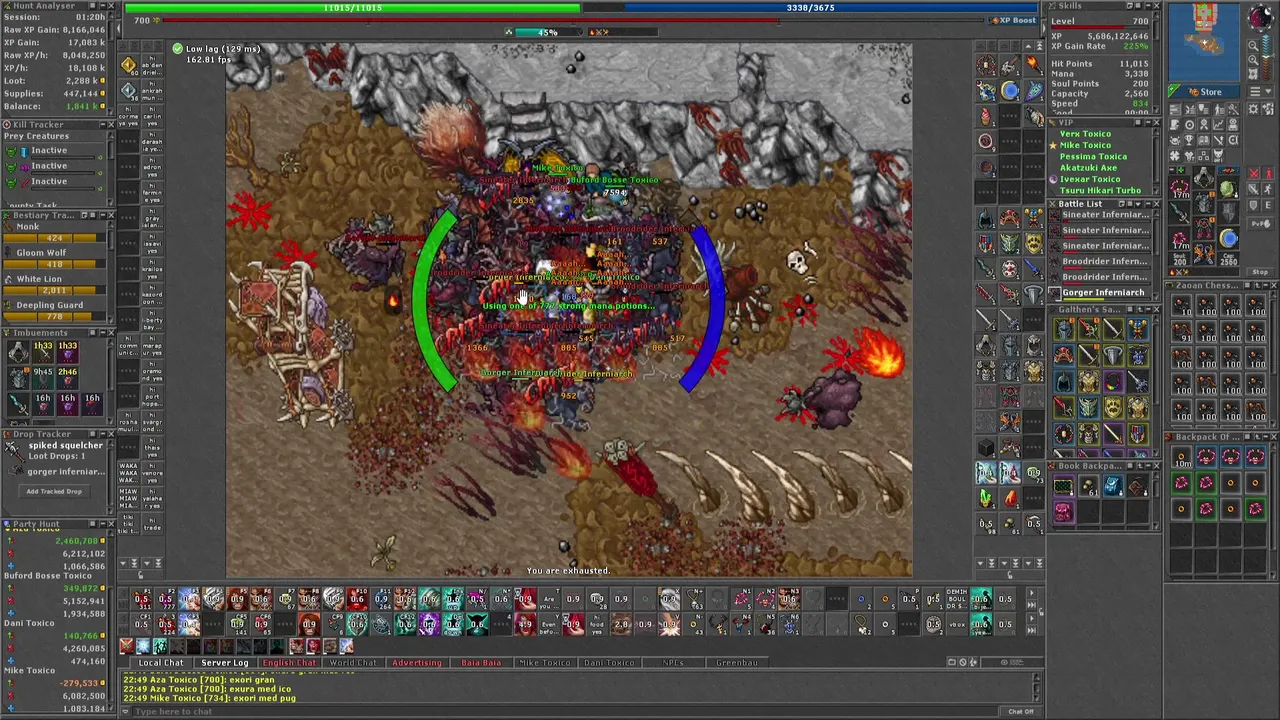Image resolution: width=1280 pixels, height=720 pixels.
Task: Click Dani Toxico in Party Hunt panel
Action: coord(30,623)
